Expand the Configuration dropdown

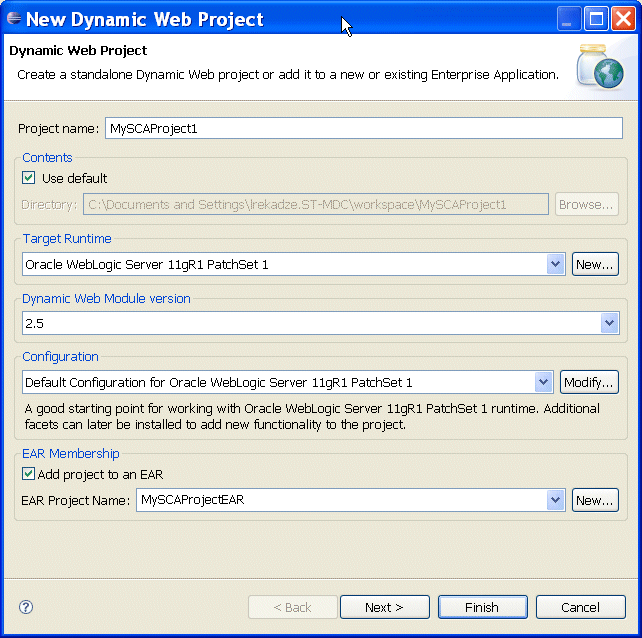click(543, 382)
